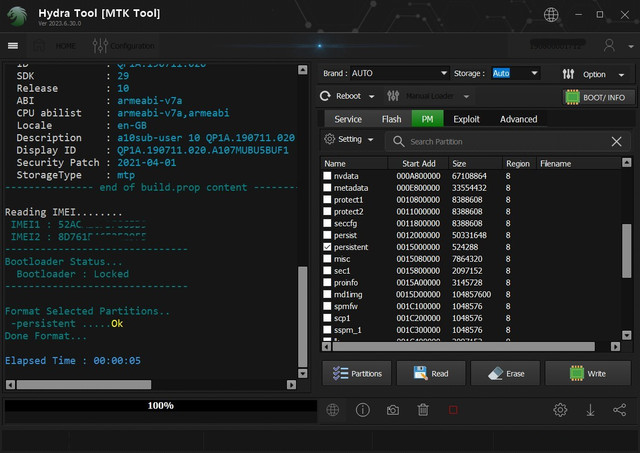Select the PM tab
Viewport: 640px width, 453px height.
pos(427,119)
